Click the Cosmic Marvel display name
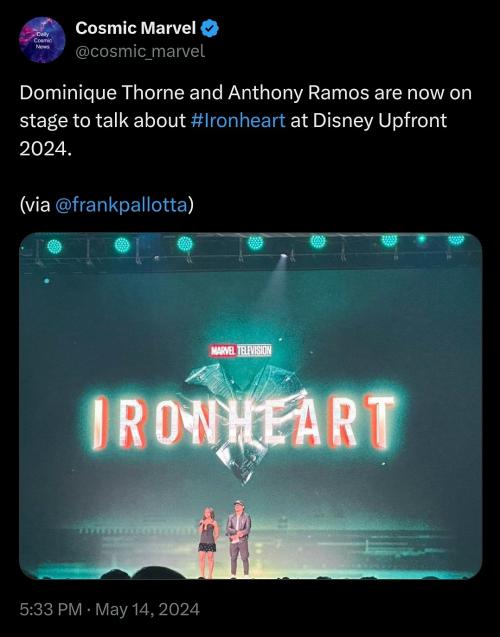The image size is (500, 637). coord(136,28)
